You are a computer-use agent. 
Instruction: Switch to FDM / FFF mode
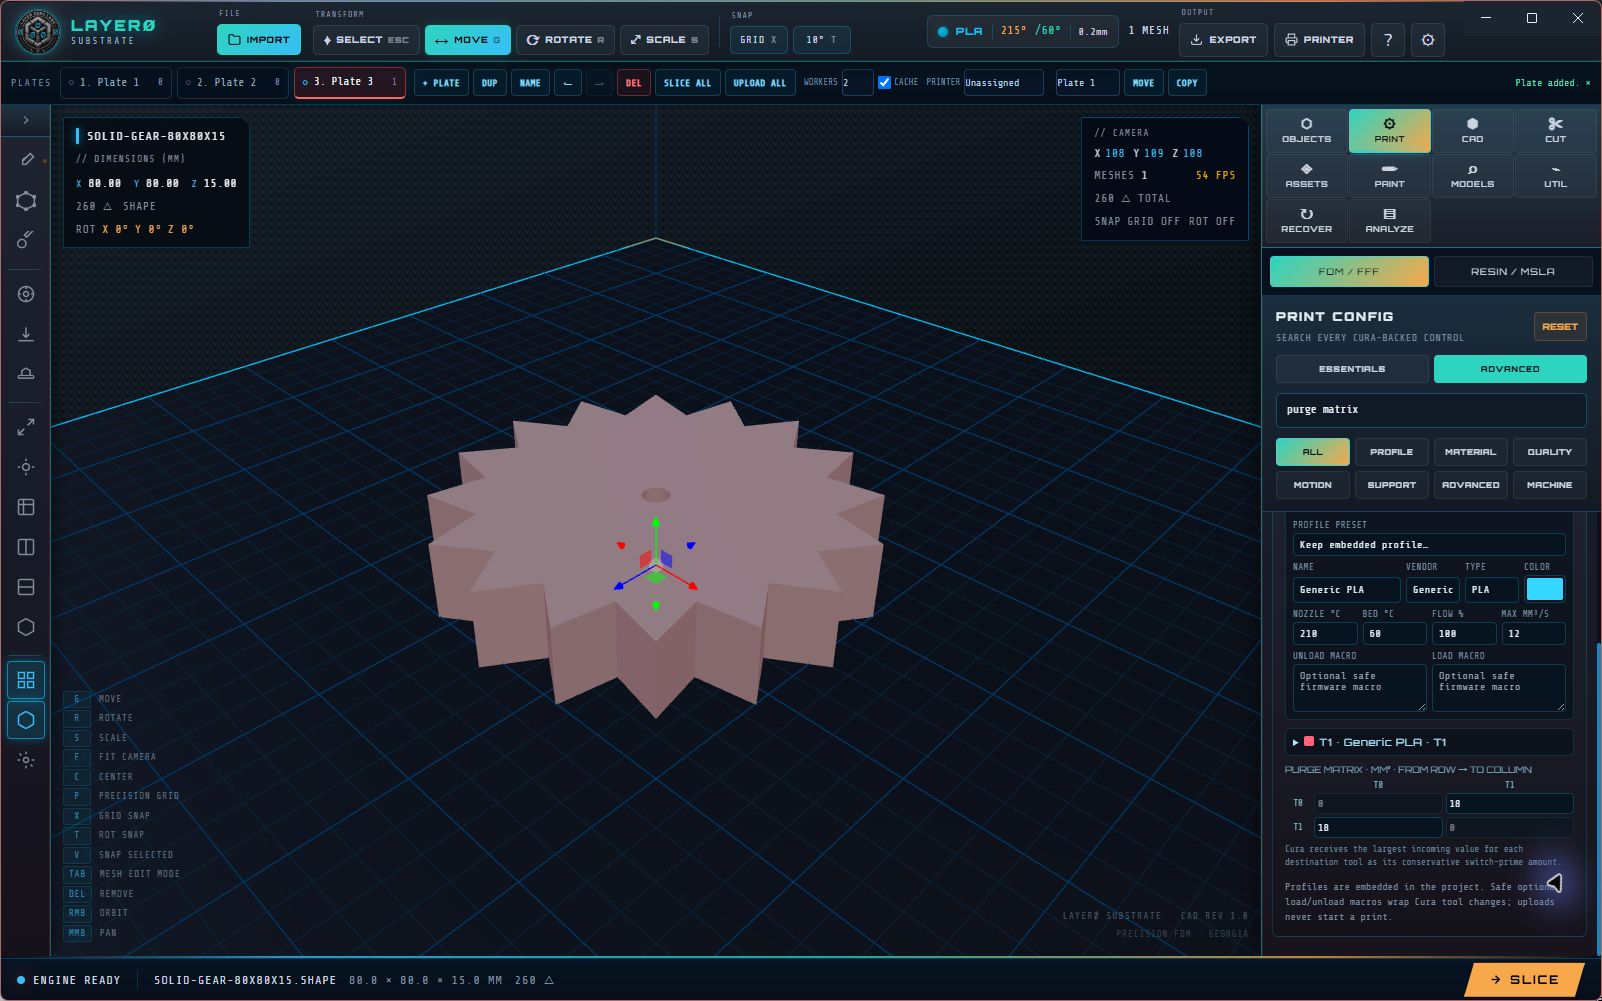(1349, 271)
